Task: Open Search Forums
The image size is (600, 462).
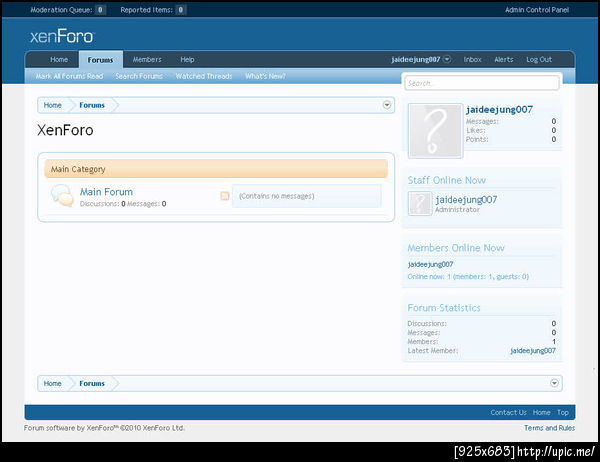Action: pos(139,76)
